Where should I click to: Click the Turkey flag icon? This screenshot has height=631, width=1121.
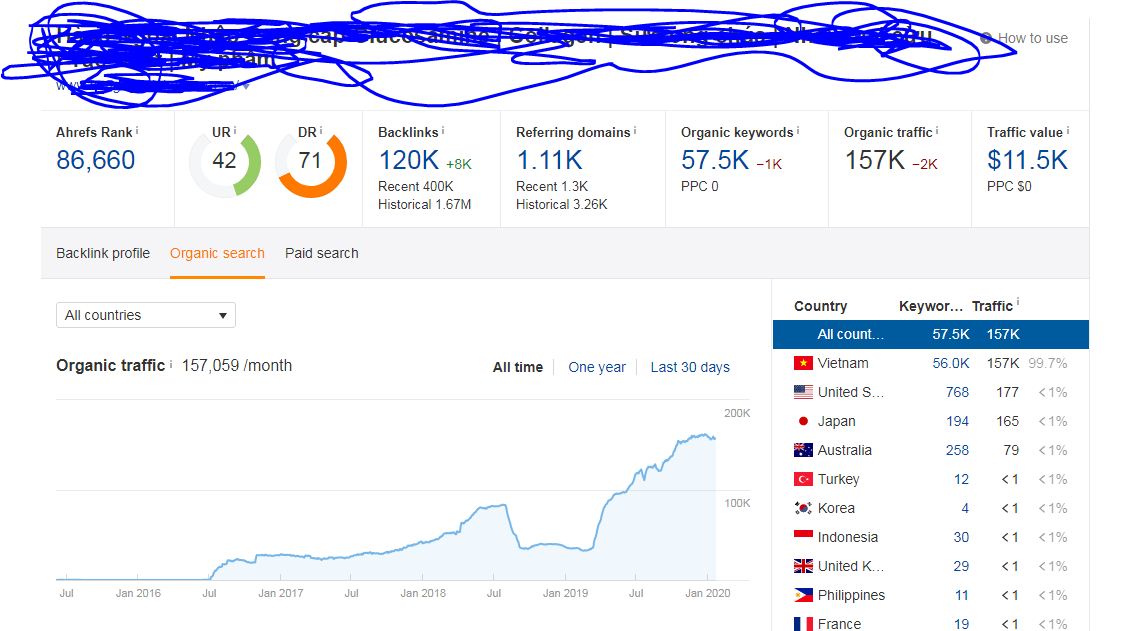click(x=804, y=480)
